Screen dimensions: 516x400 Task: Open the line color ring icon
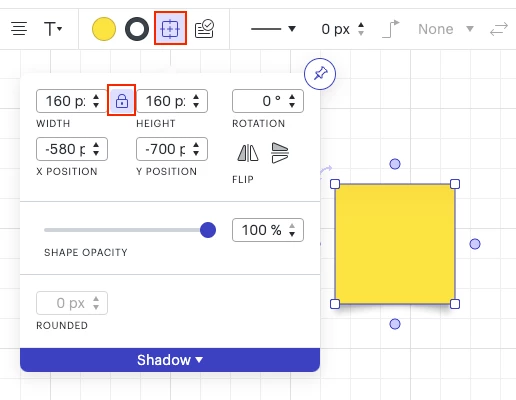[x=137, y=29]
